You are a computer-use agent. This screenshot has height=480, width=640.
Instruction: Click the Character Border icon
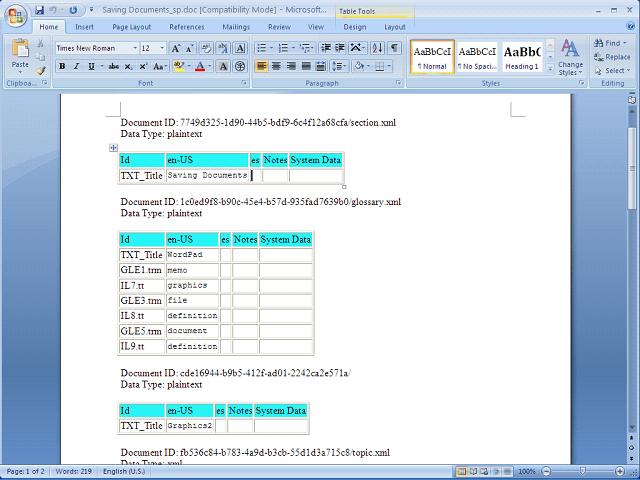[240, 49]
